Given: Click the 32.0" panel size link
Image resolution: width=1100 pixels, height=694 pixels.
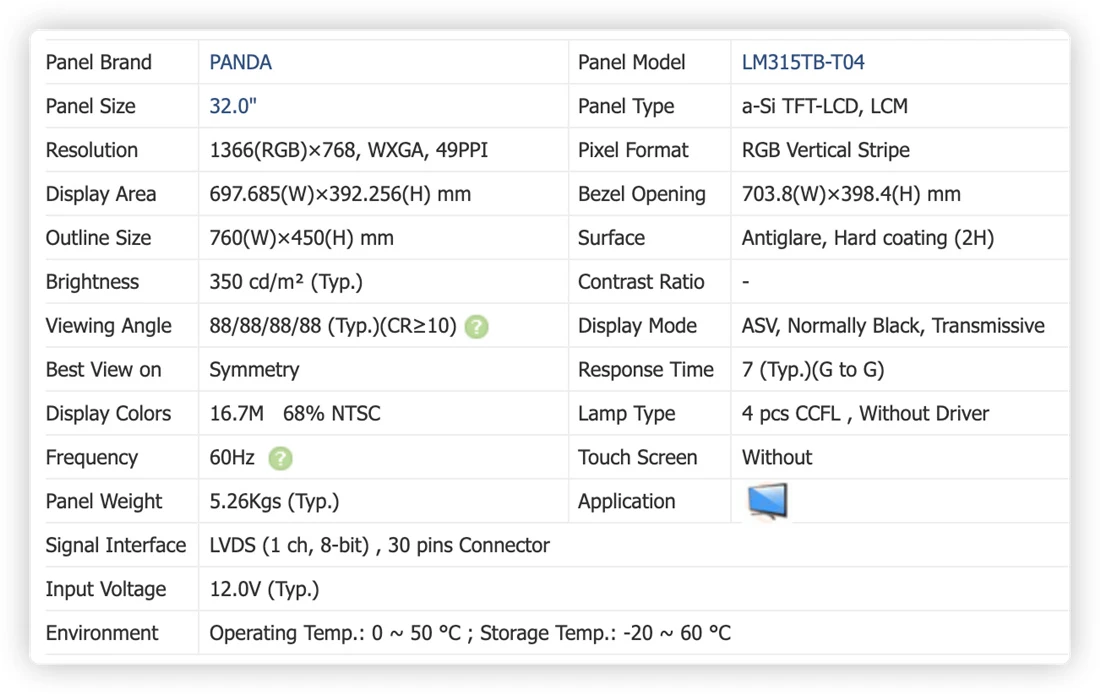Looking at the screenshot, I should [233, 106].
